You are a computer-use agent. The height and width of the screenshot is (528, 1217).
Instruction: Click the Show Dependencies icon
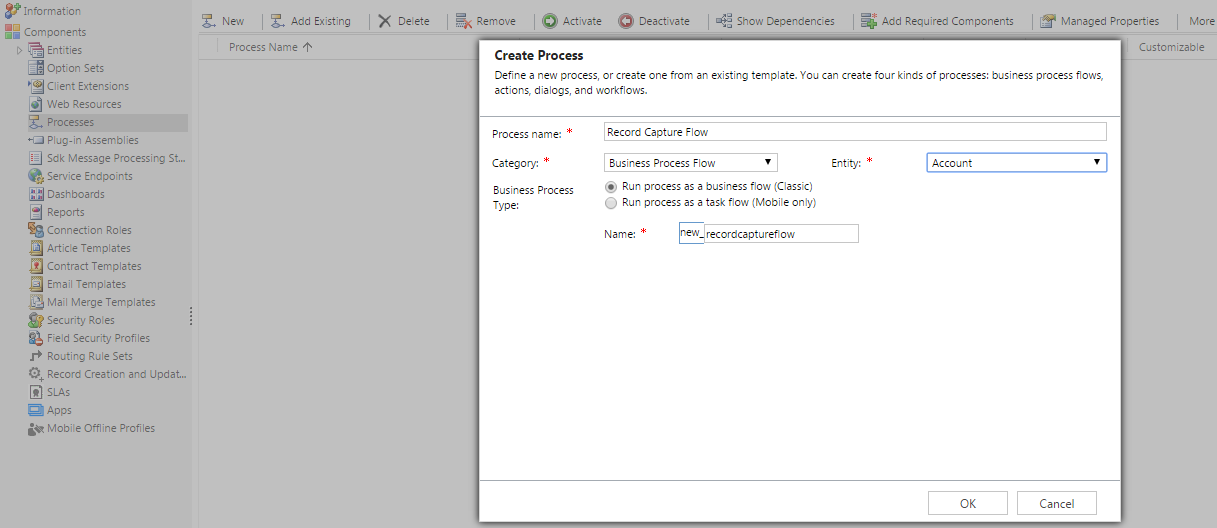724,21
